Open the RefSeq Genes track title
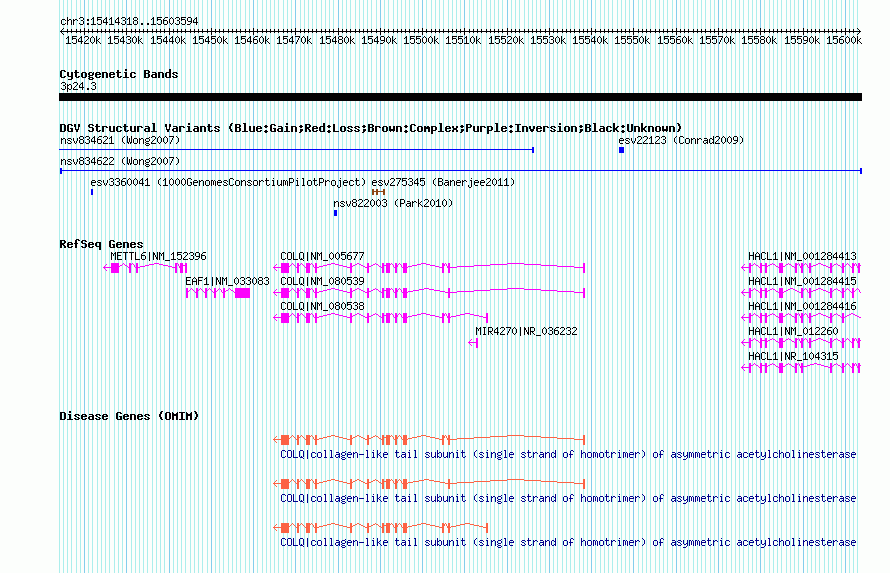This screenshot has height=573, width=890. [x=102, y=245]
